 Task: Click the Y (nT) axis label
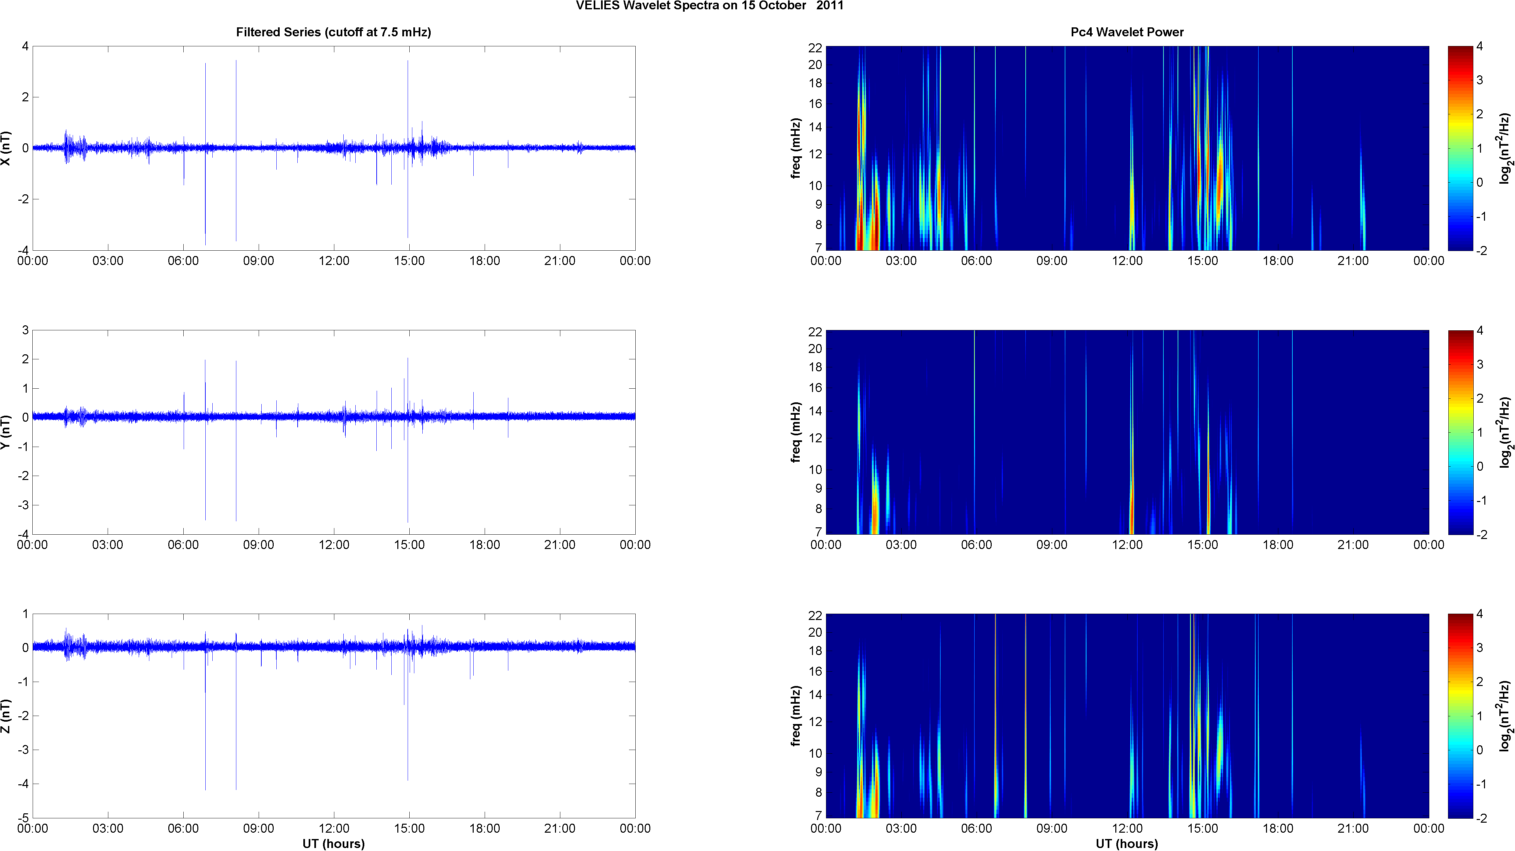point(7,432)
